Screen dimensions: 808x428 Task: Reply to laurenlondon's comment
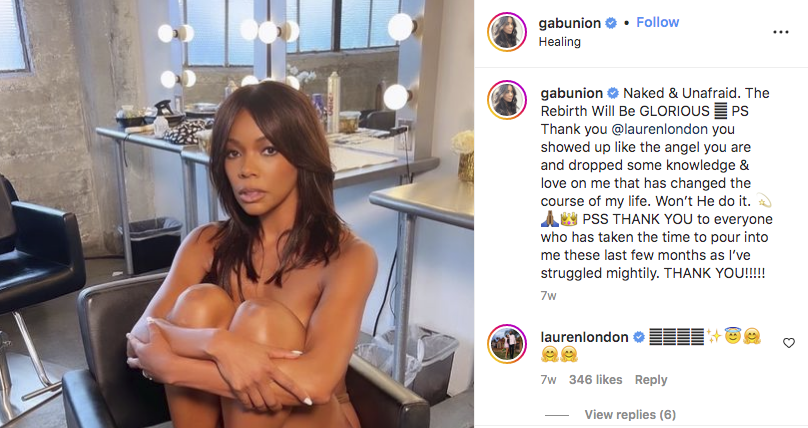coord(651,380)
